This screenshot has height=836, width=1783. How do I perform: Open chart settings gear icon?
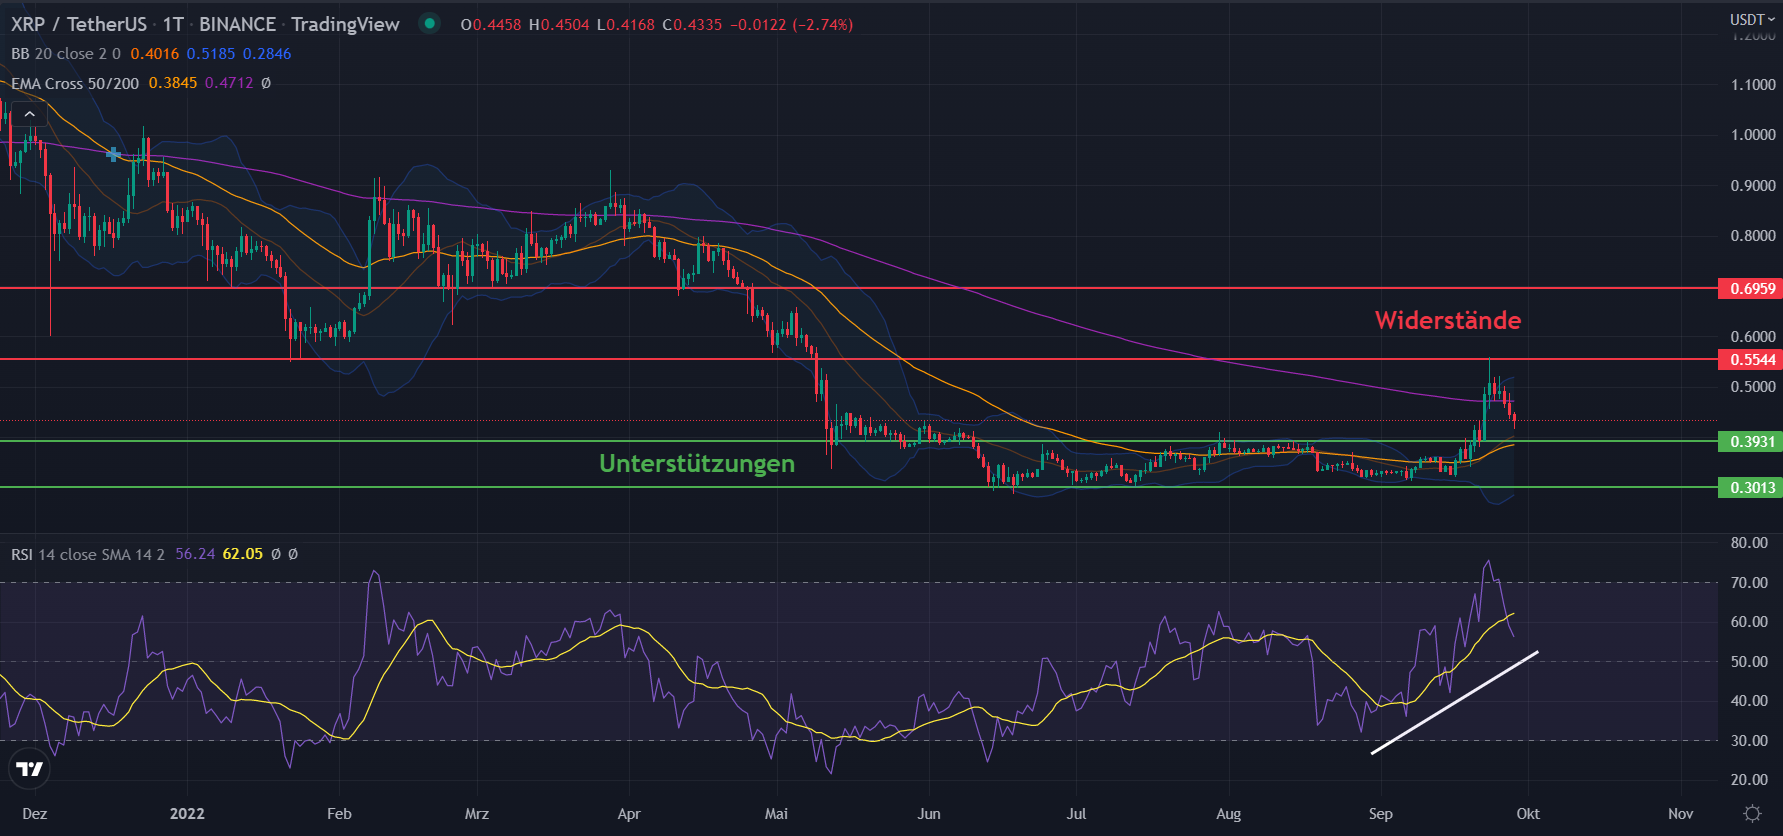tap(1752, 813)
